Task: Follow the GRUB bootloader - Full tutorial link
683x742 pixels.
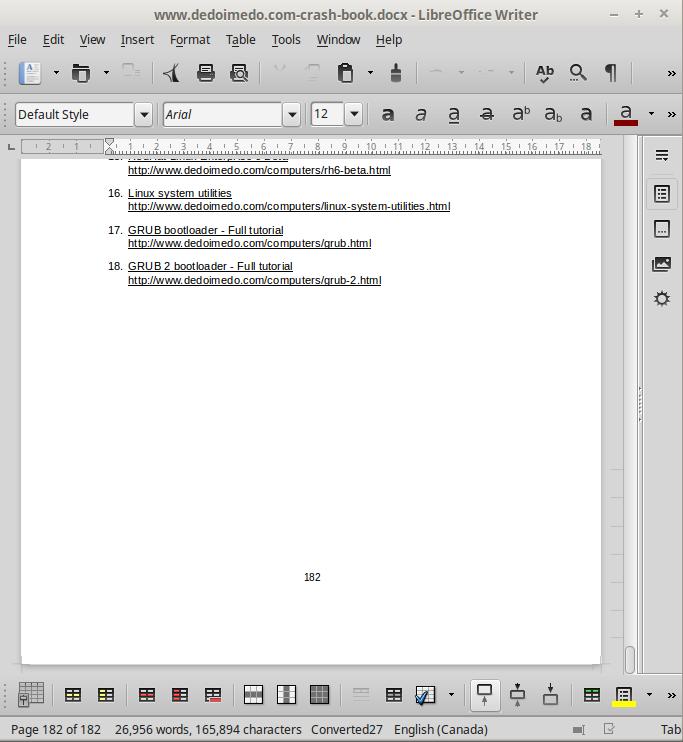Action: click(x=206, y=230)
